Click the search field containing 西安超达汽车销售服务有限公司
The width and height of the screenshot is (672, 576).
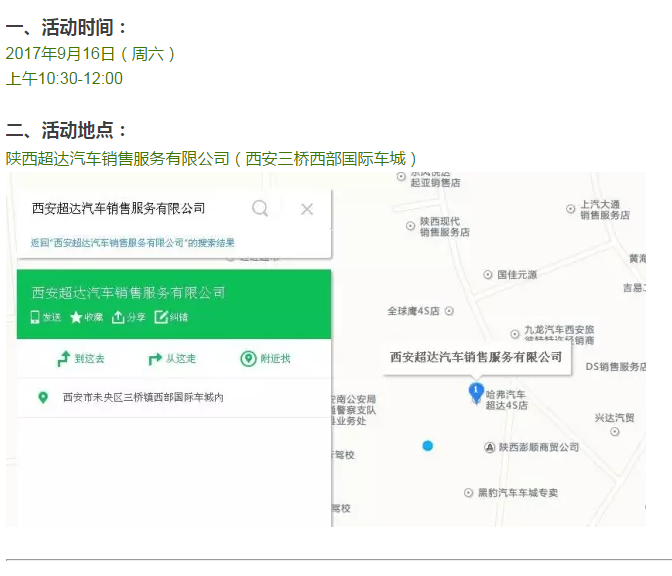[x=118, y=209]
